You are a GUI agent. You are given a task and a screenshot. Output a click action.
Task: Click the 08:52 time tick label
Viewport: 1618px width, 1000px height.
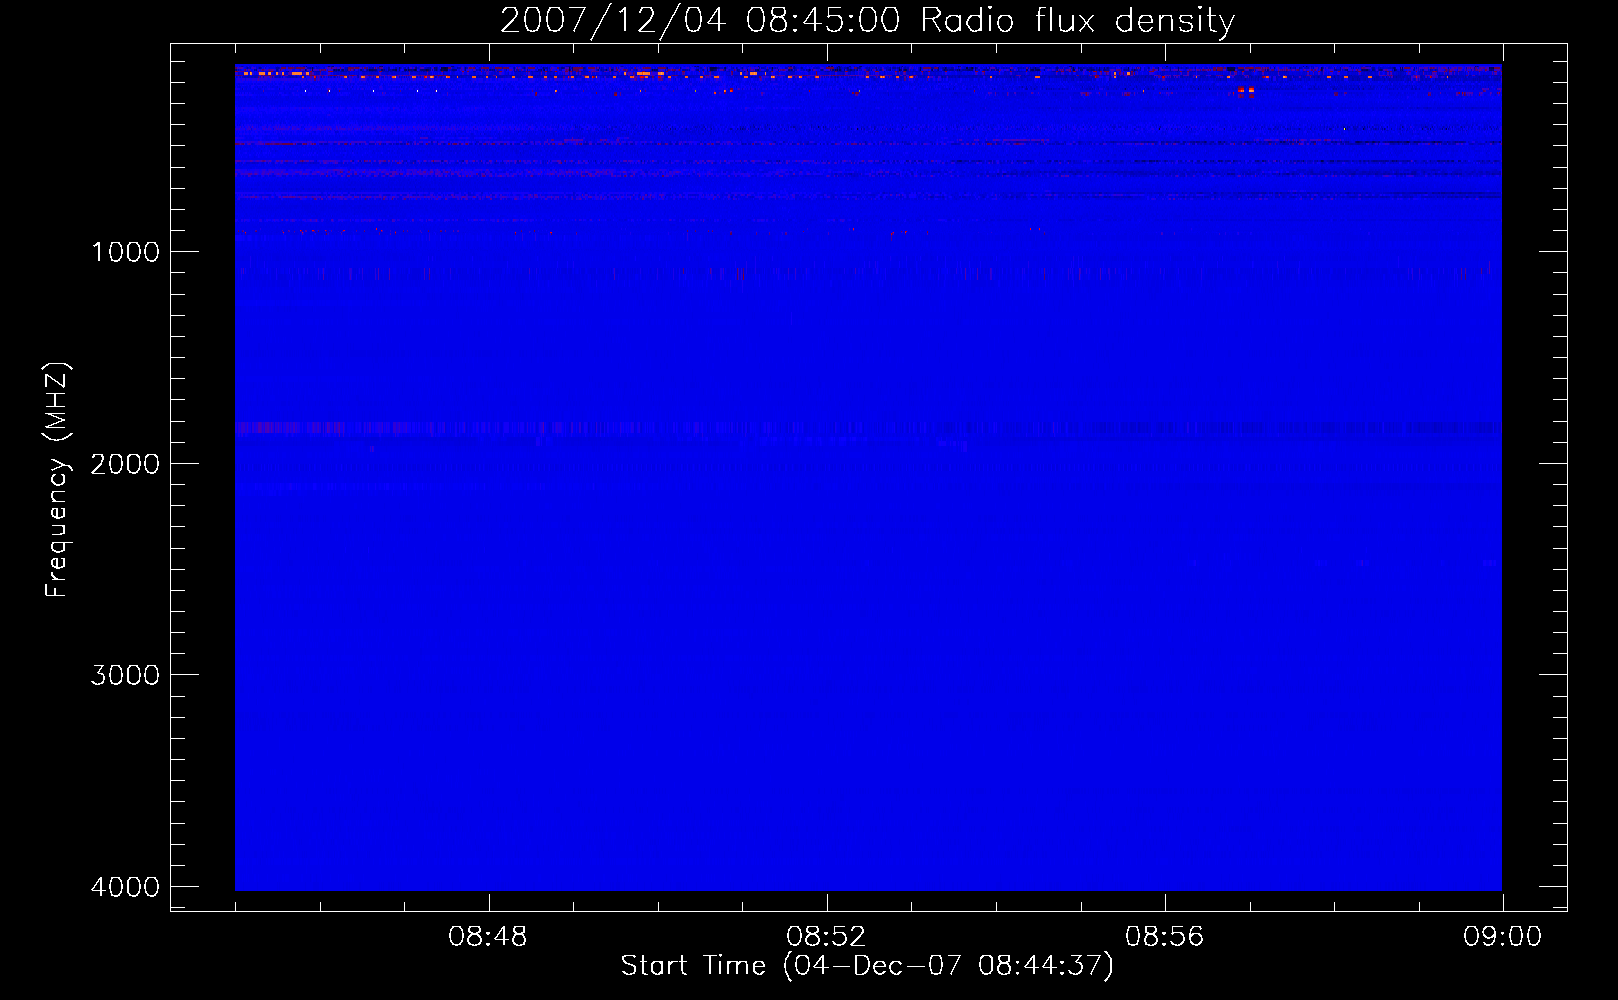[826, 937]
